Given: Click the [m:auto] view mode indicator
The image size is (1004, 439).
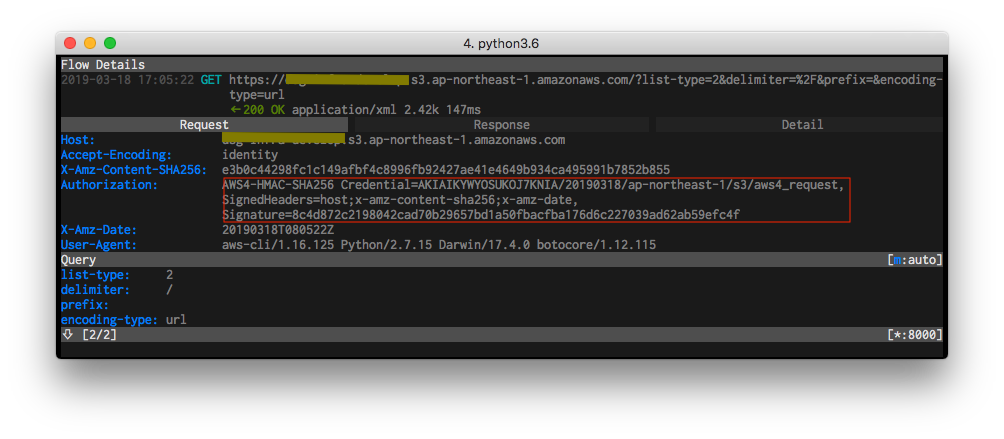Looking at the screenshot, I should tap(914, 260).
